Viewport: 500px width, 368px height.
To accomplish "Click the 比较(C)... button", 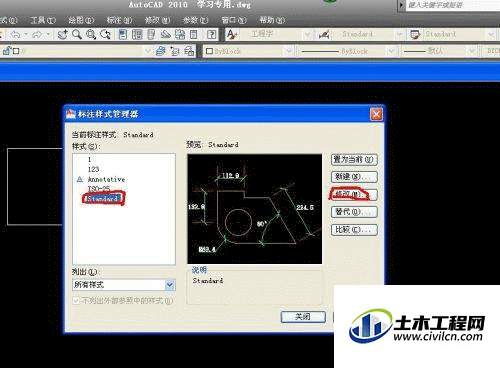I will [354, 230].
